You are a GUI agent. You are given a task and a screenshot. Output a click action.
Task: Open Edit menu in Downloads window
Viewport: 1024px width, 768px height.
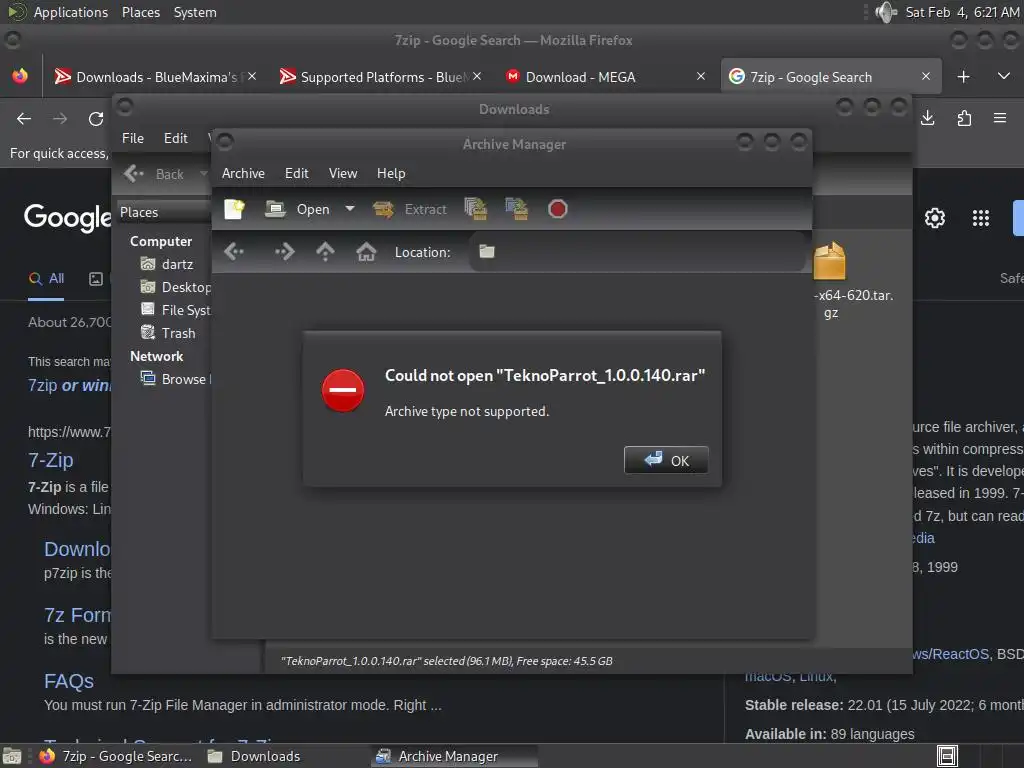[x=175, y=138]
